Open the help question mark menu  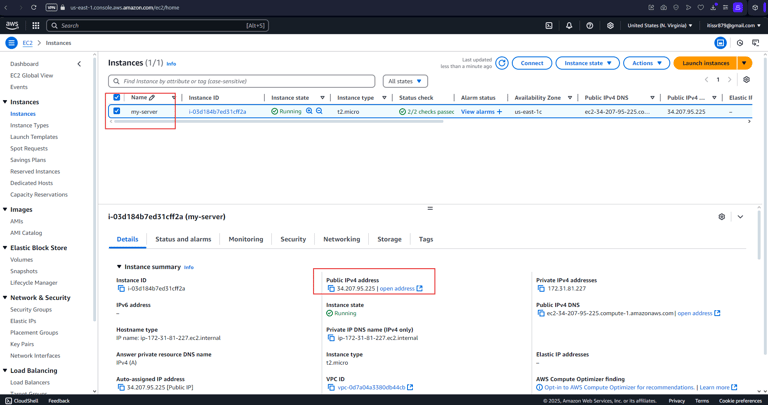click(590, 25)
